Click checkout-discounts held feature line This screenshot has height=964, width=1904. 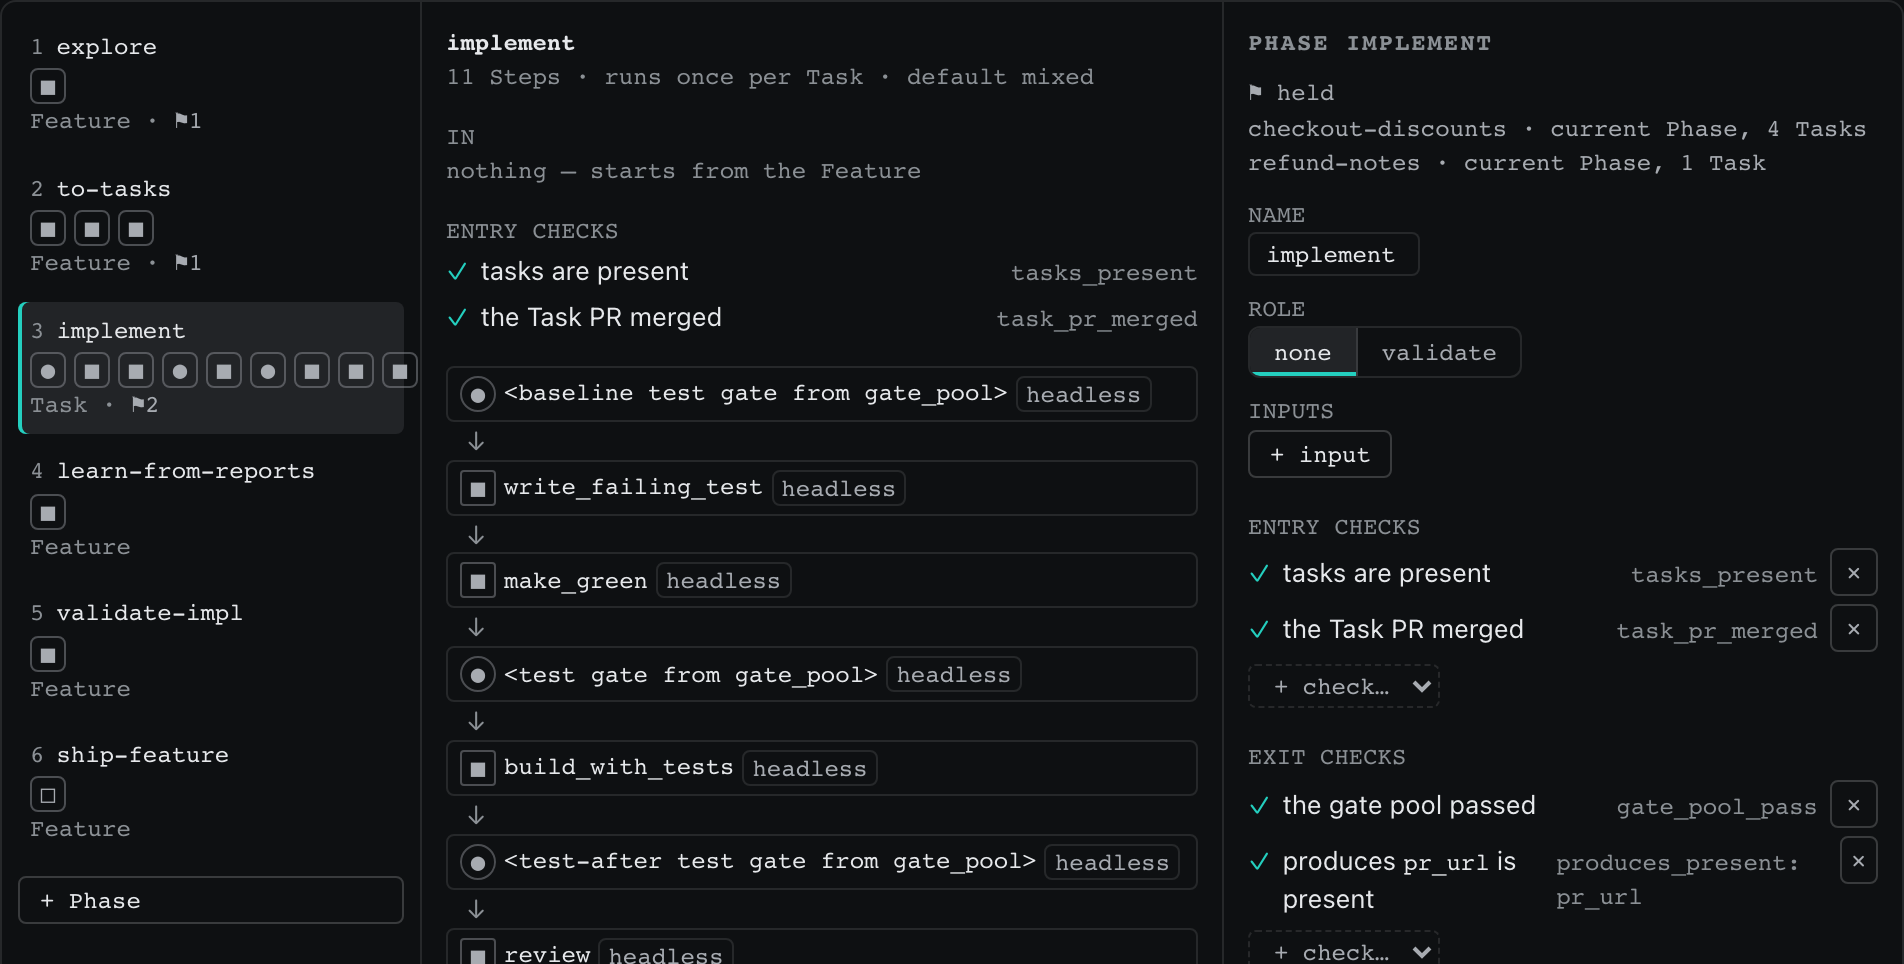[1557, 129]
